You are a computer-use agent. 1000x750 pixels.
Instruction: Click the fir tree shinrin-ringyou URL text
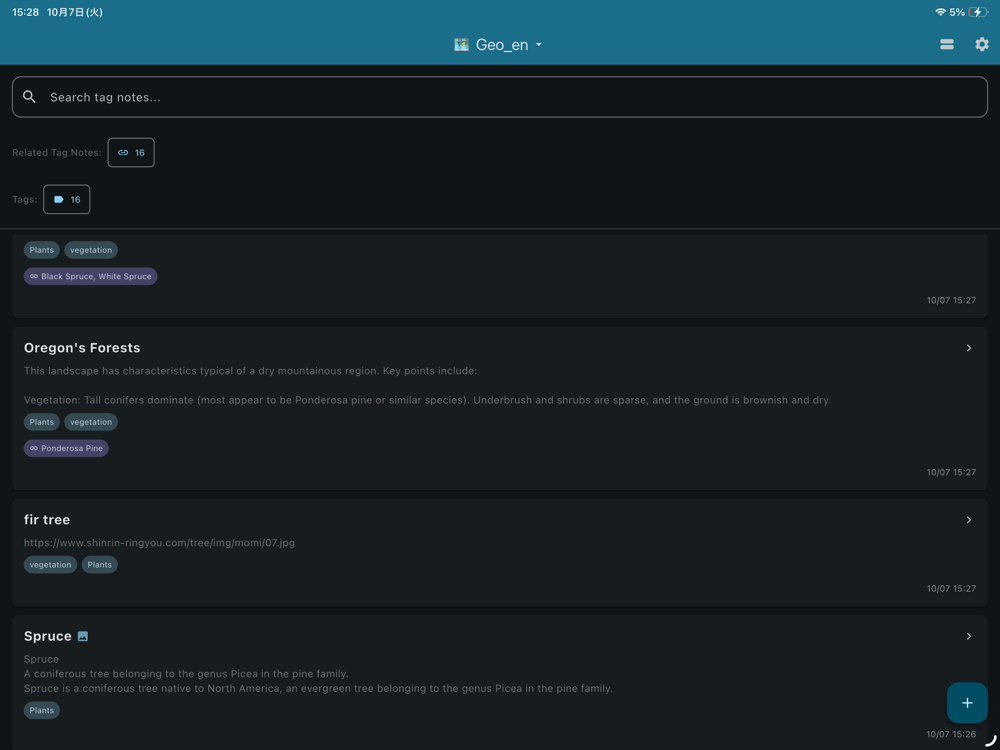coord(159,543)
